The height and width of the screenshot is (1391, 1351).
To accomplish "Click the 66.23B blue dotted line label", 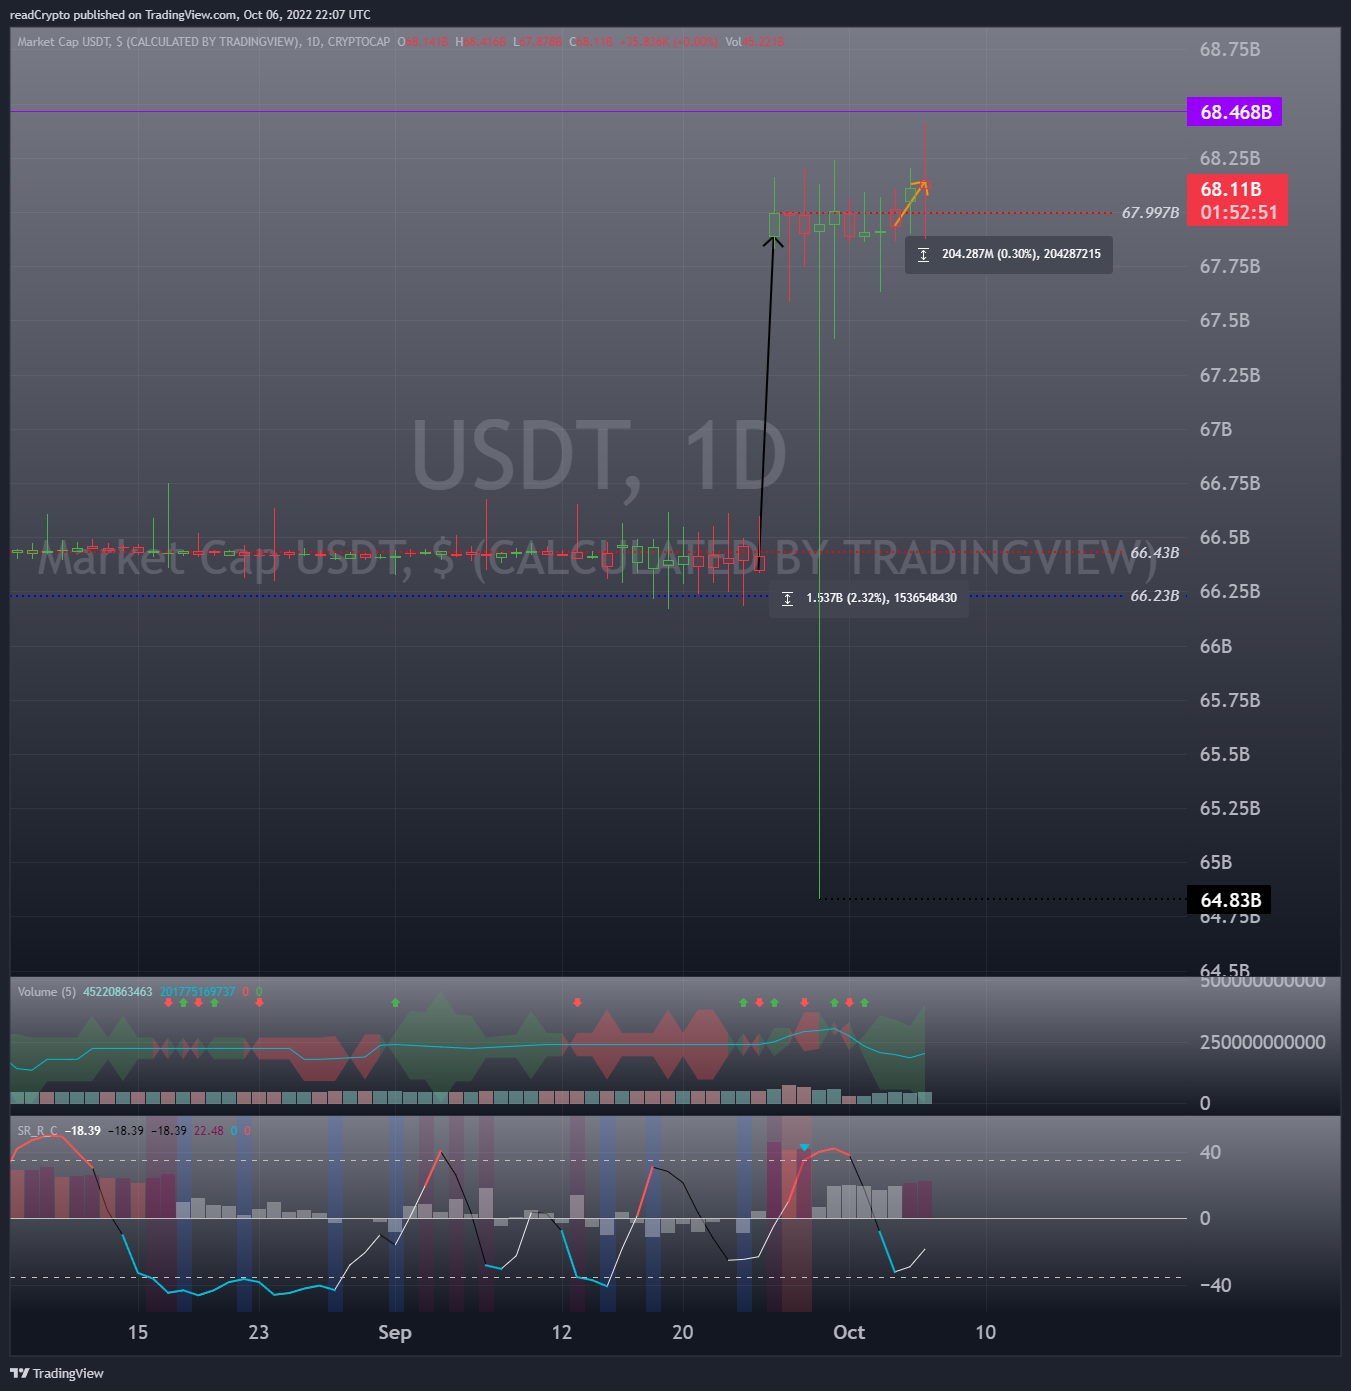I will 1155,596.
